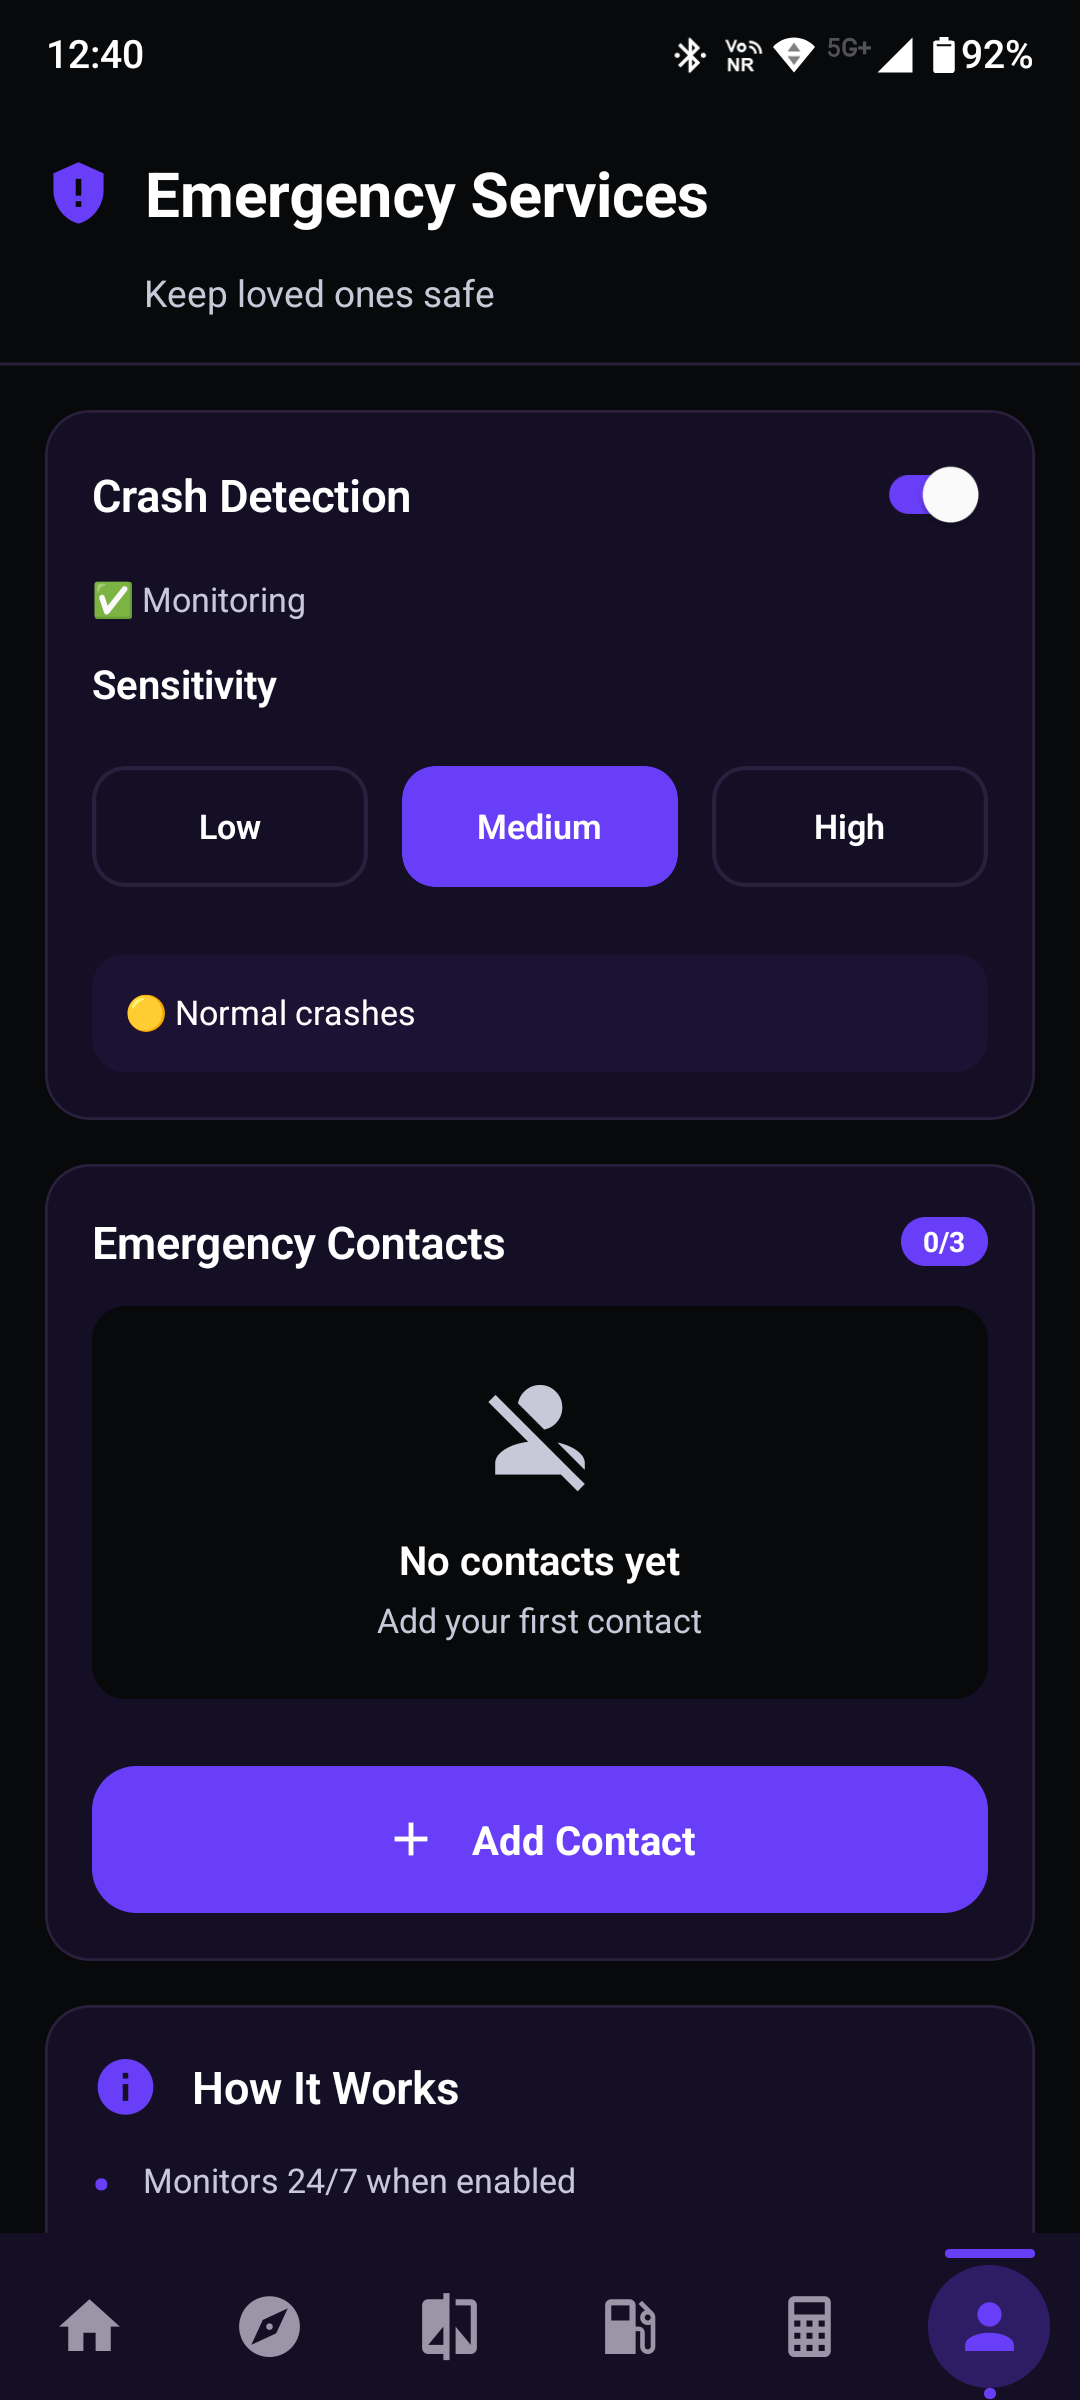The height and width of the screenshot is (2400, 1080).
Task: Select Low sensitivity option
Action: point(229,826)
